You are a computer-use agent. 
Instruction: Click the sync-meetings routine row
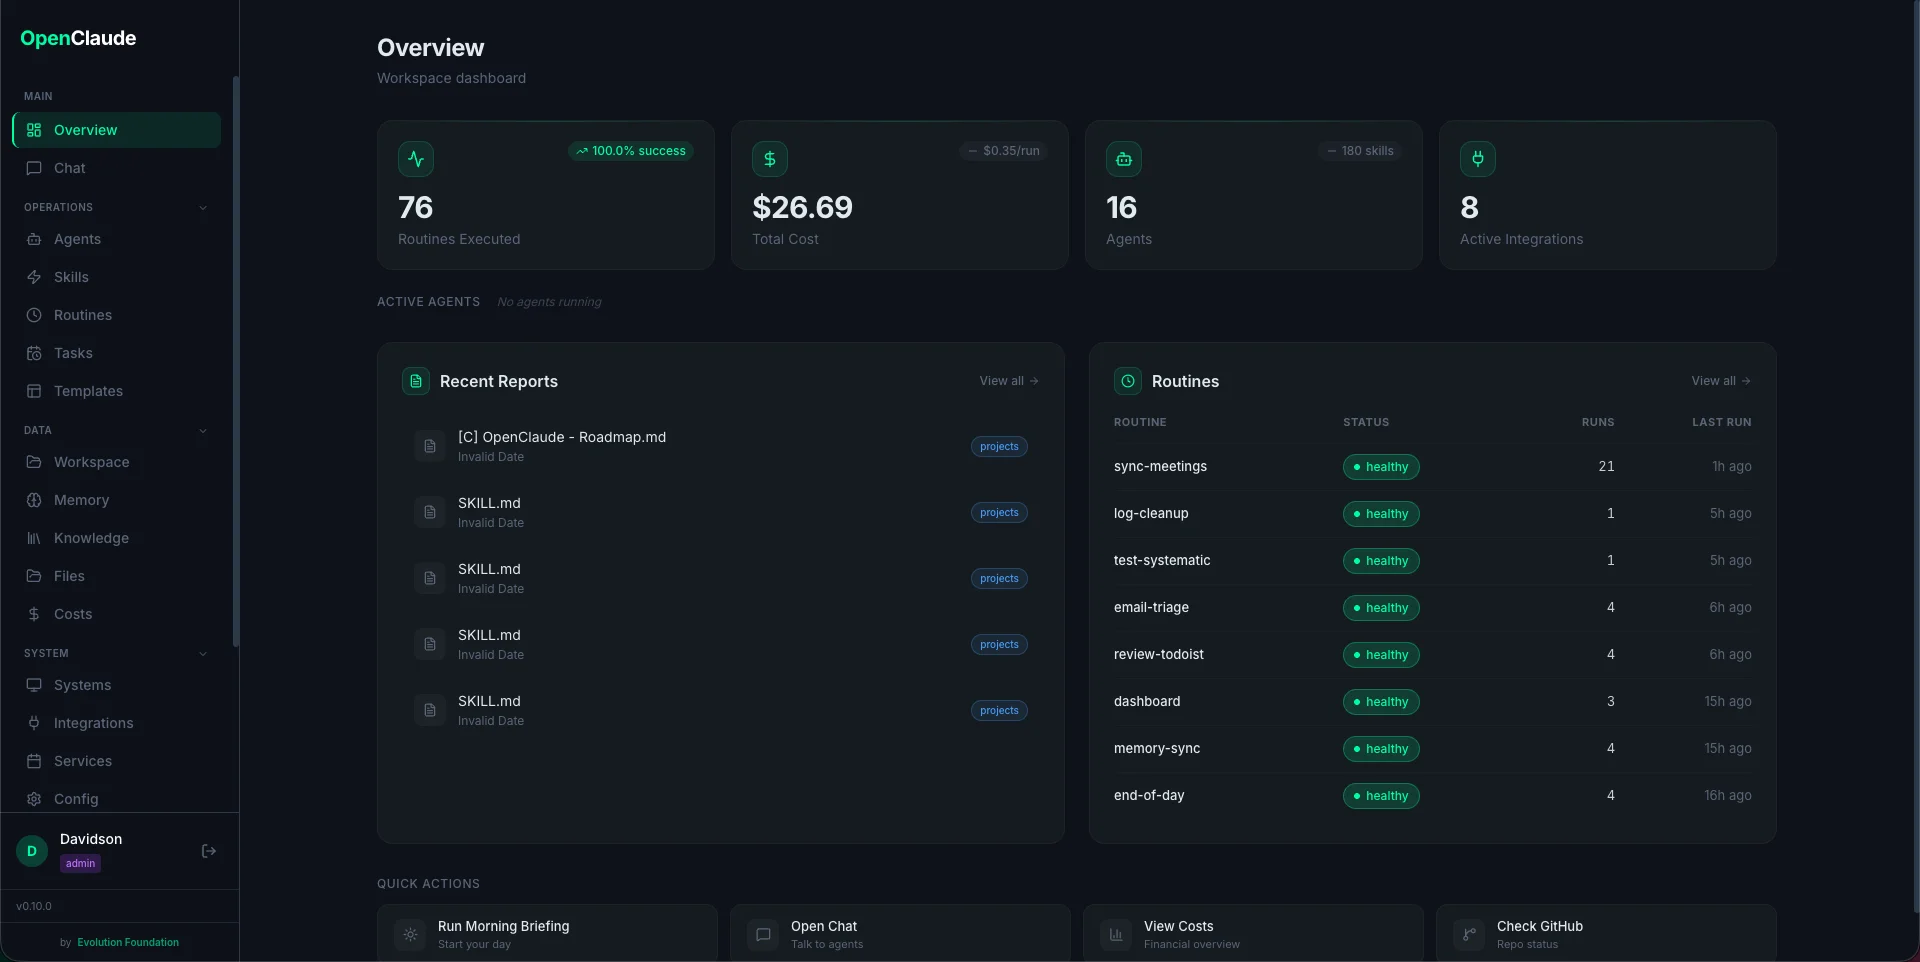pos(1432,466)
